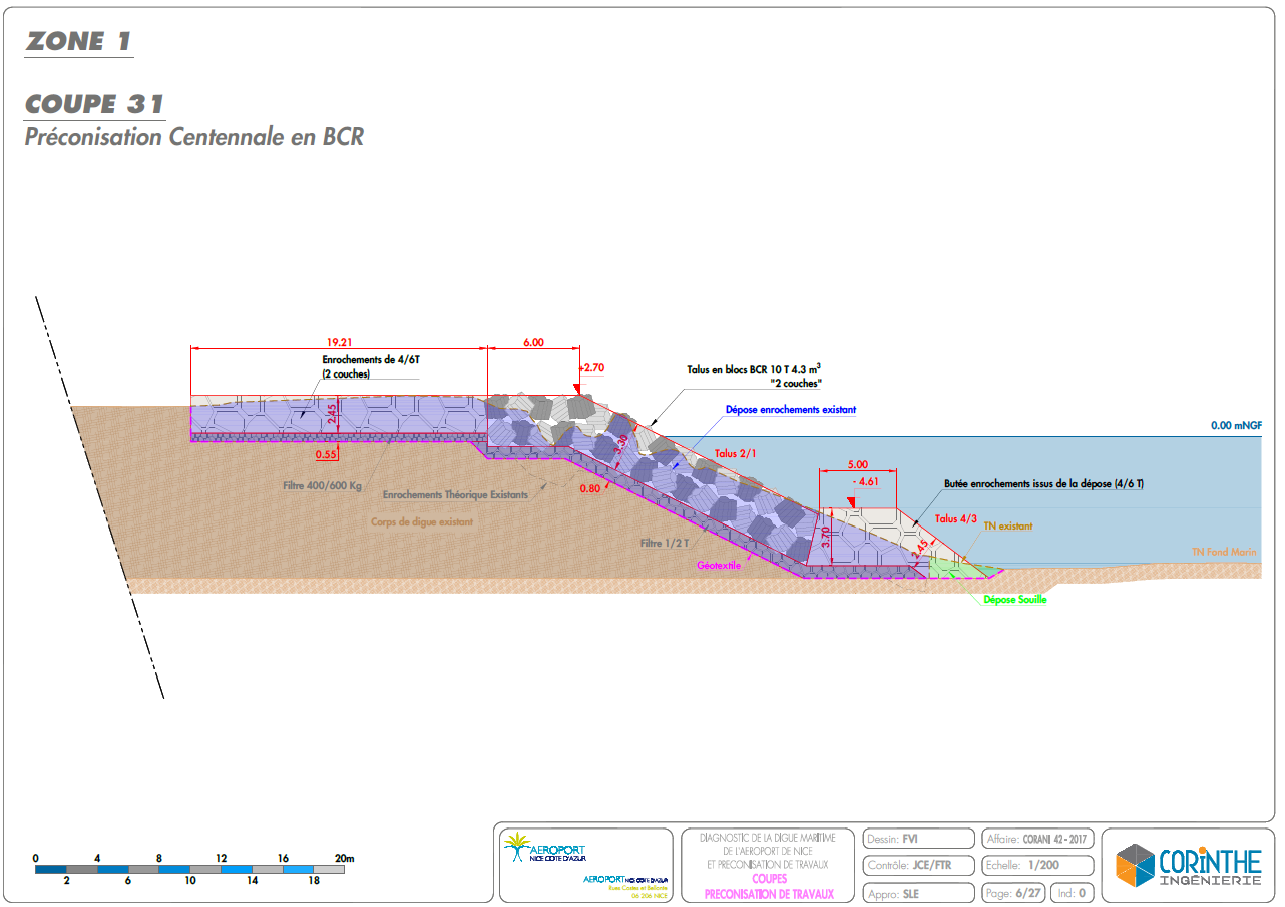Click the 6.00 dimension value
This screenshot has height=907, width=1285.
pyautogui.click(x=533, y=341)
